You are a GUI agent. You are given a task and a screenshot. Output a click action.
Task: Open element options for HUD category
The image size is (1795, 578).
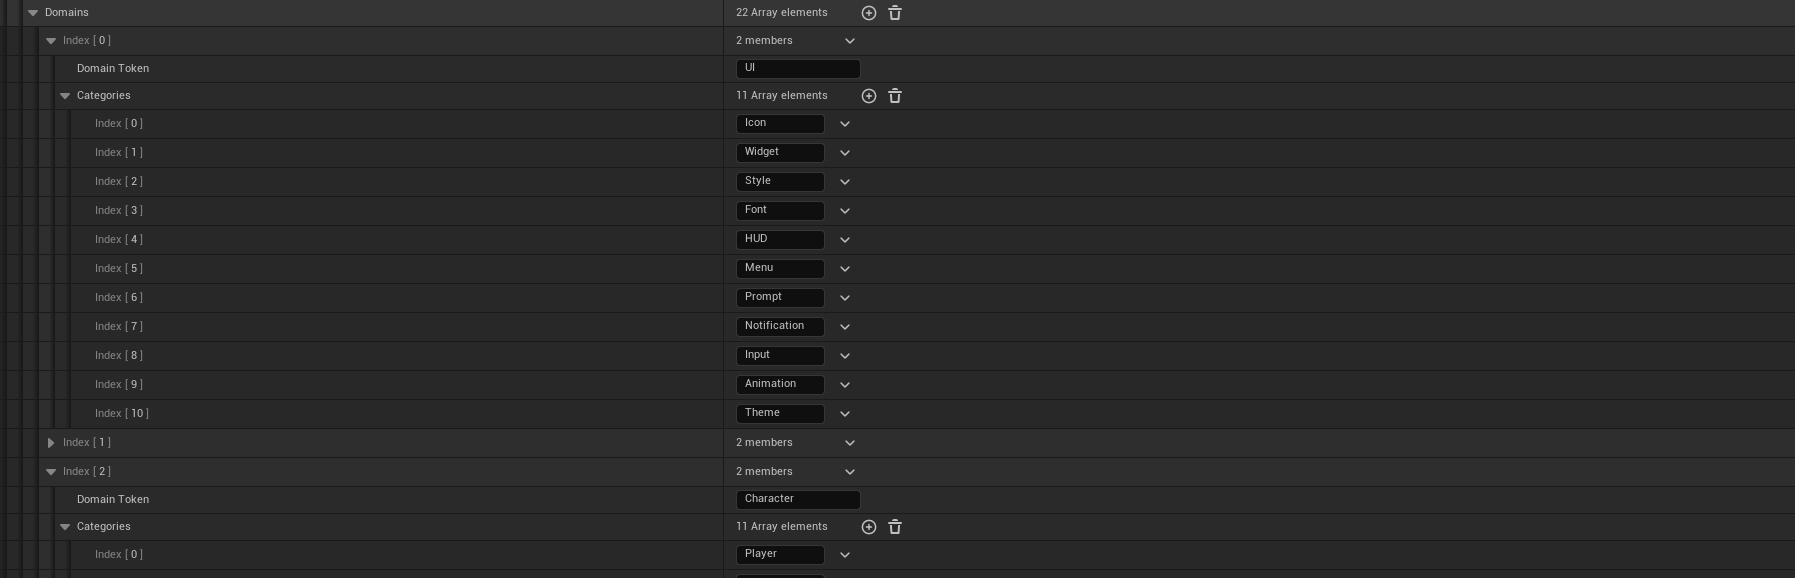(x=845, y=240)
